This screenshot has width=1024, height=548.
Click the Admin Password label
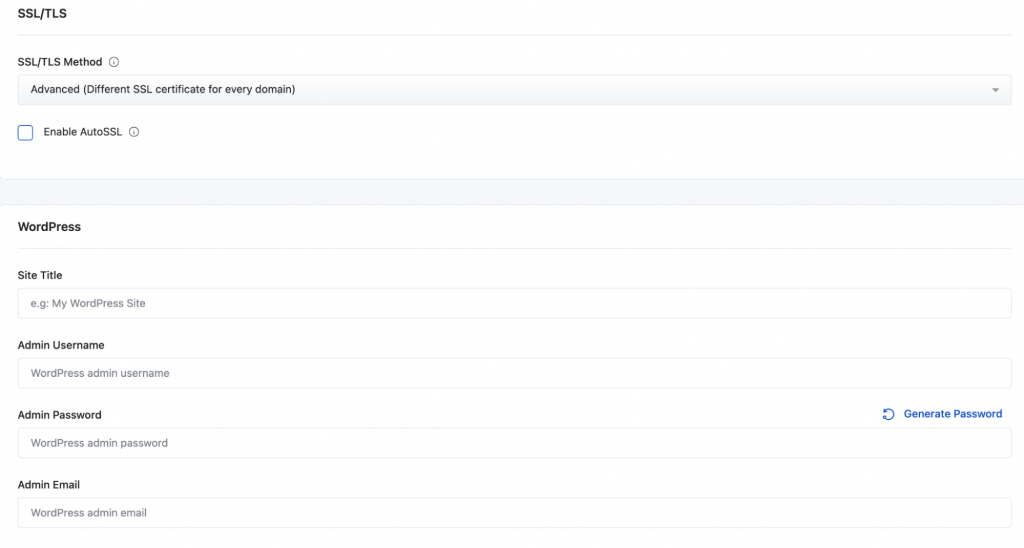[x=59, y=415]
